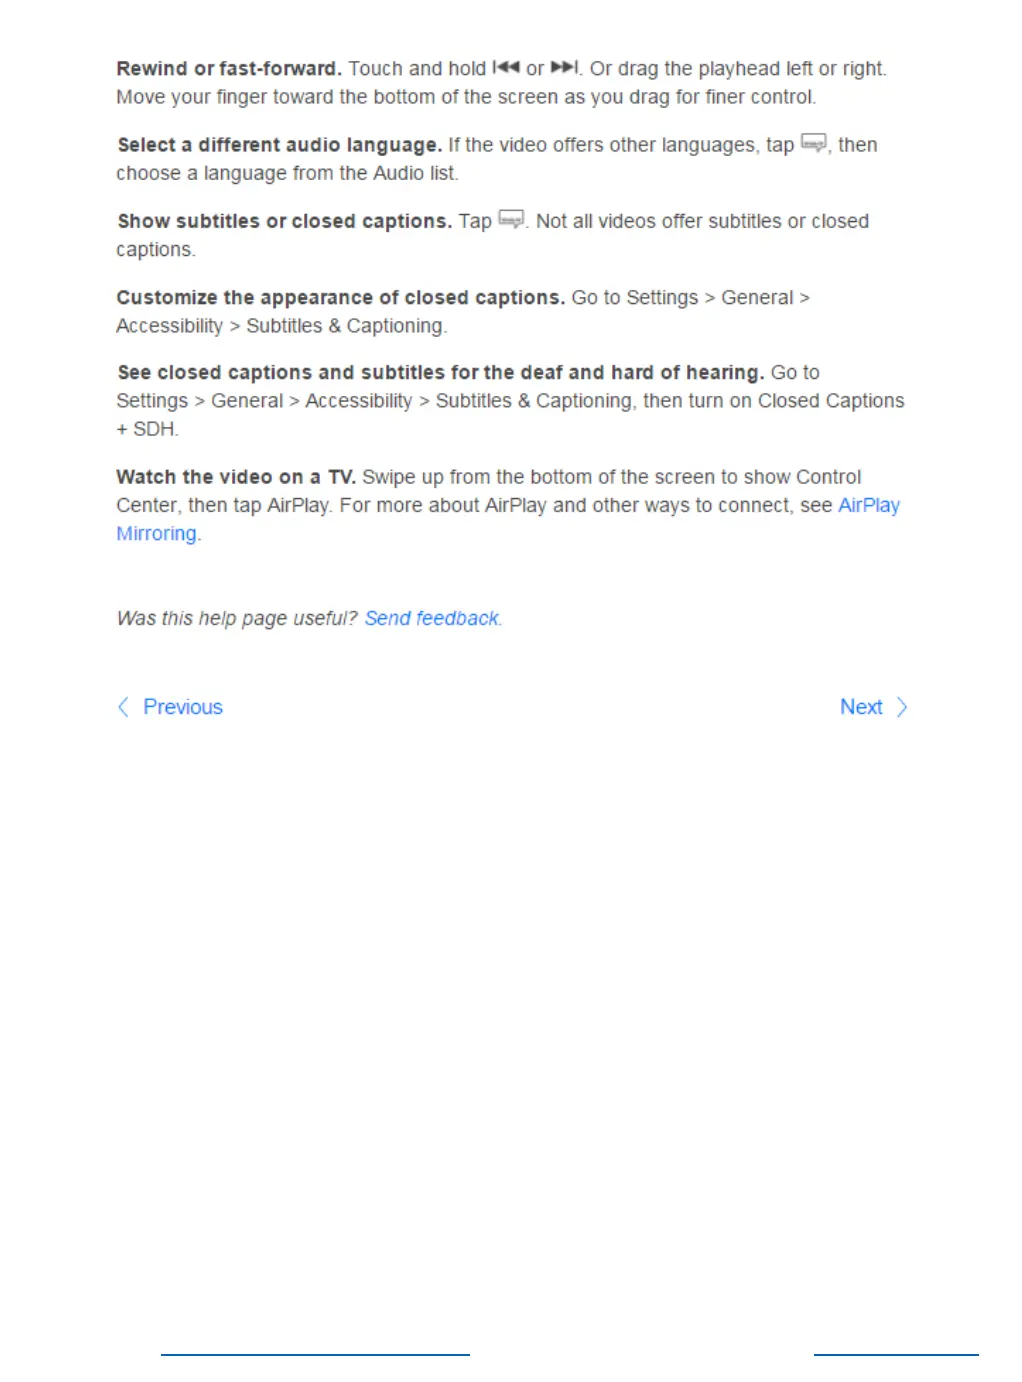Click the right chevron beside Next
This screenshot has width=1022, height=1382.
click(x=902, y=707)
